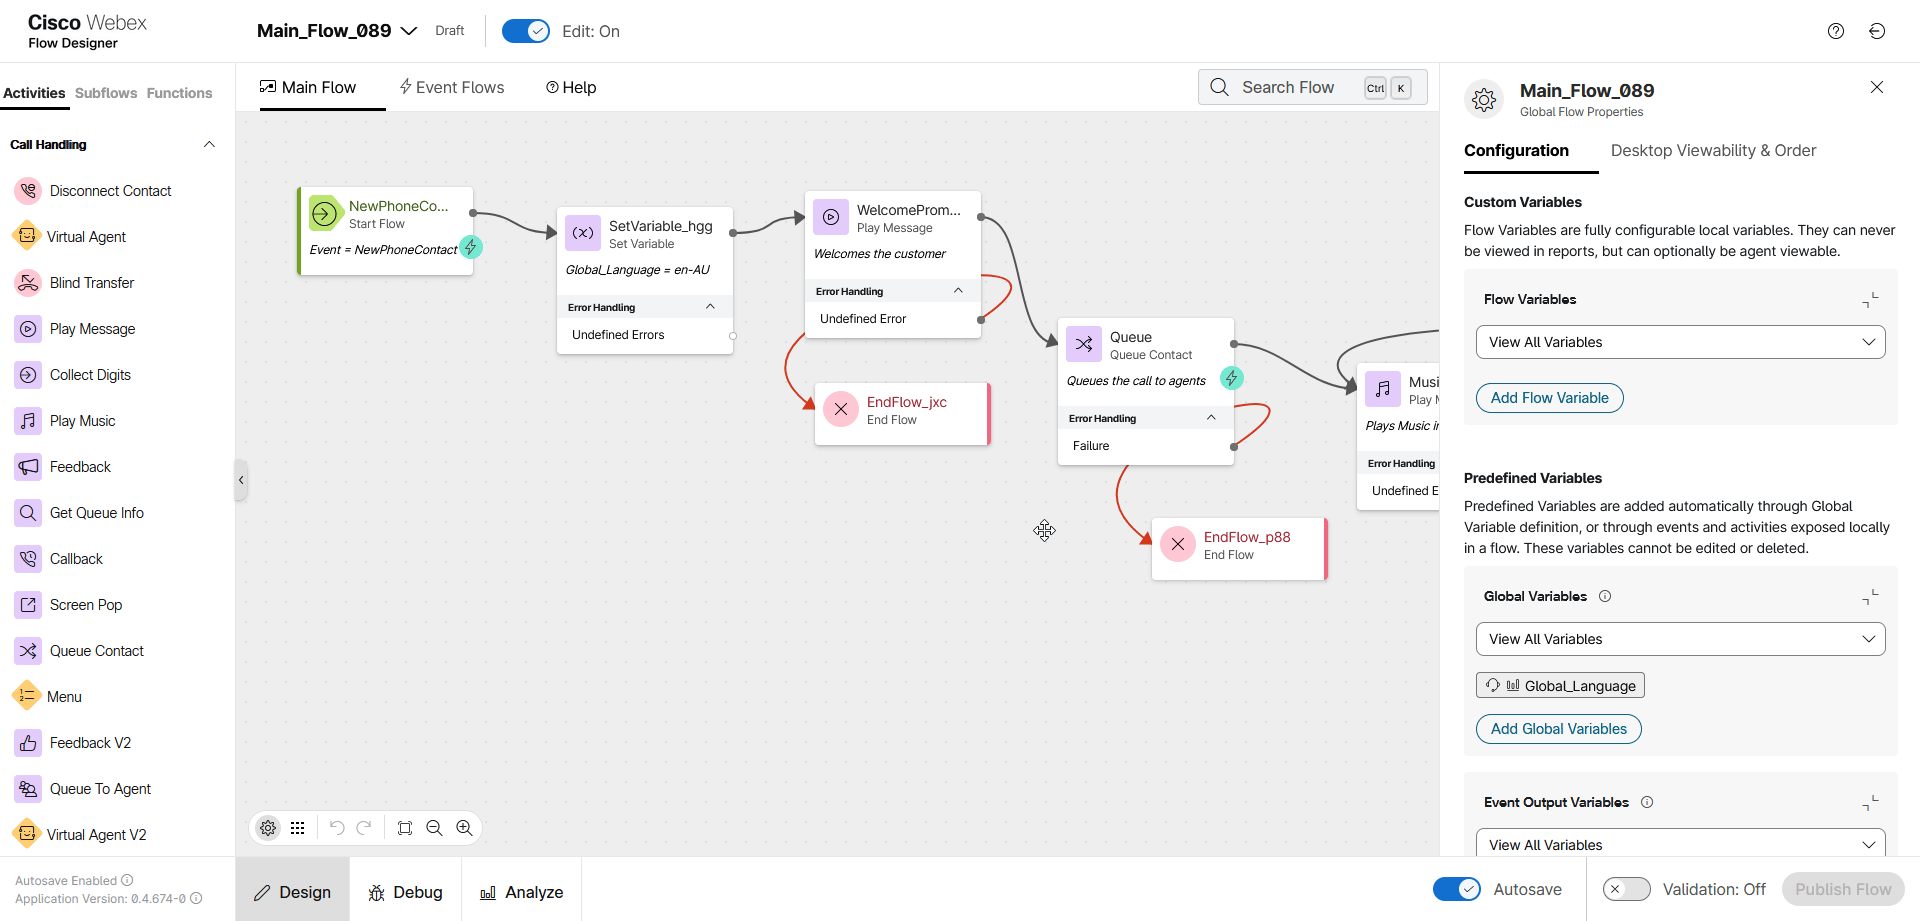This screenshot has height=921, width=1920.
Task: Pick the Callback activity icon
Action: pos(28,559)
